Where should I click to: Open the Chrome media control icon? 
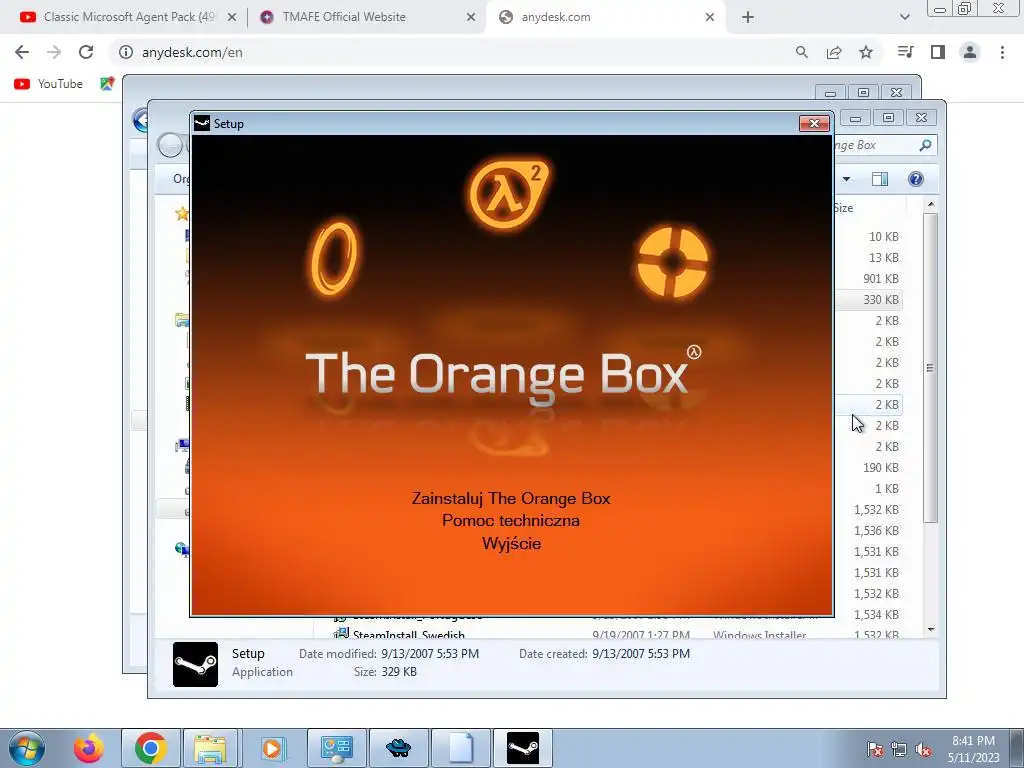[x=905, y=52]
